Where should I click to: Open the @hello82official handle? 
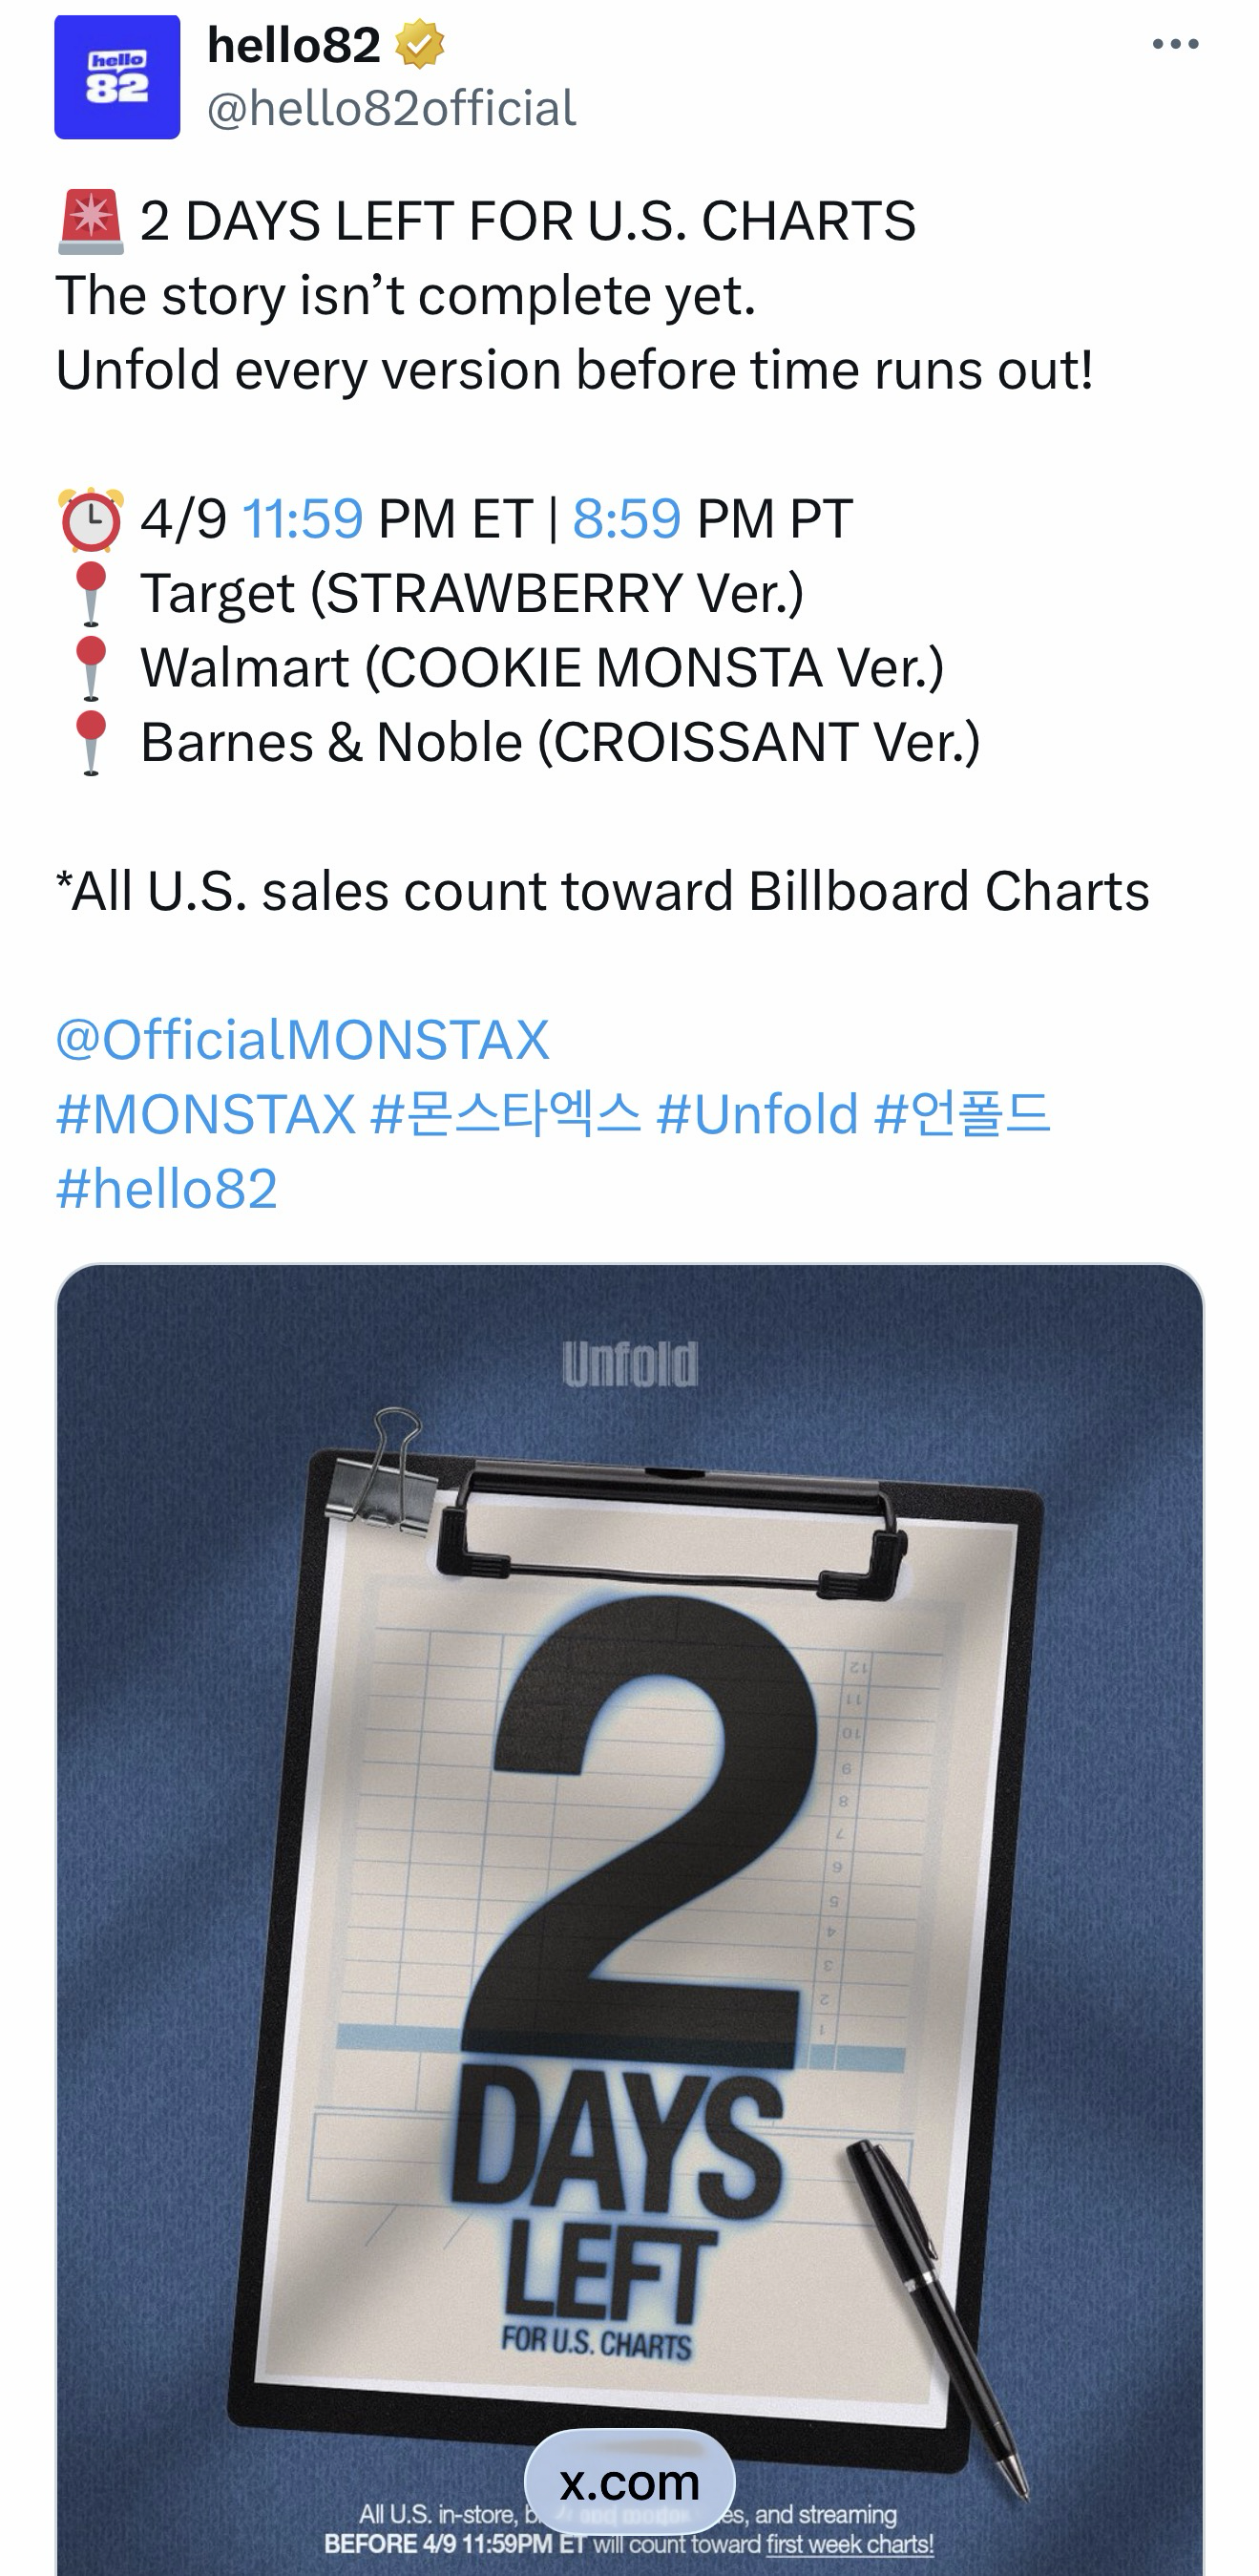click(391, 108)
